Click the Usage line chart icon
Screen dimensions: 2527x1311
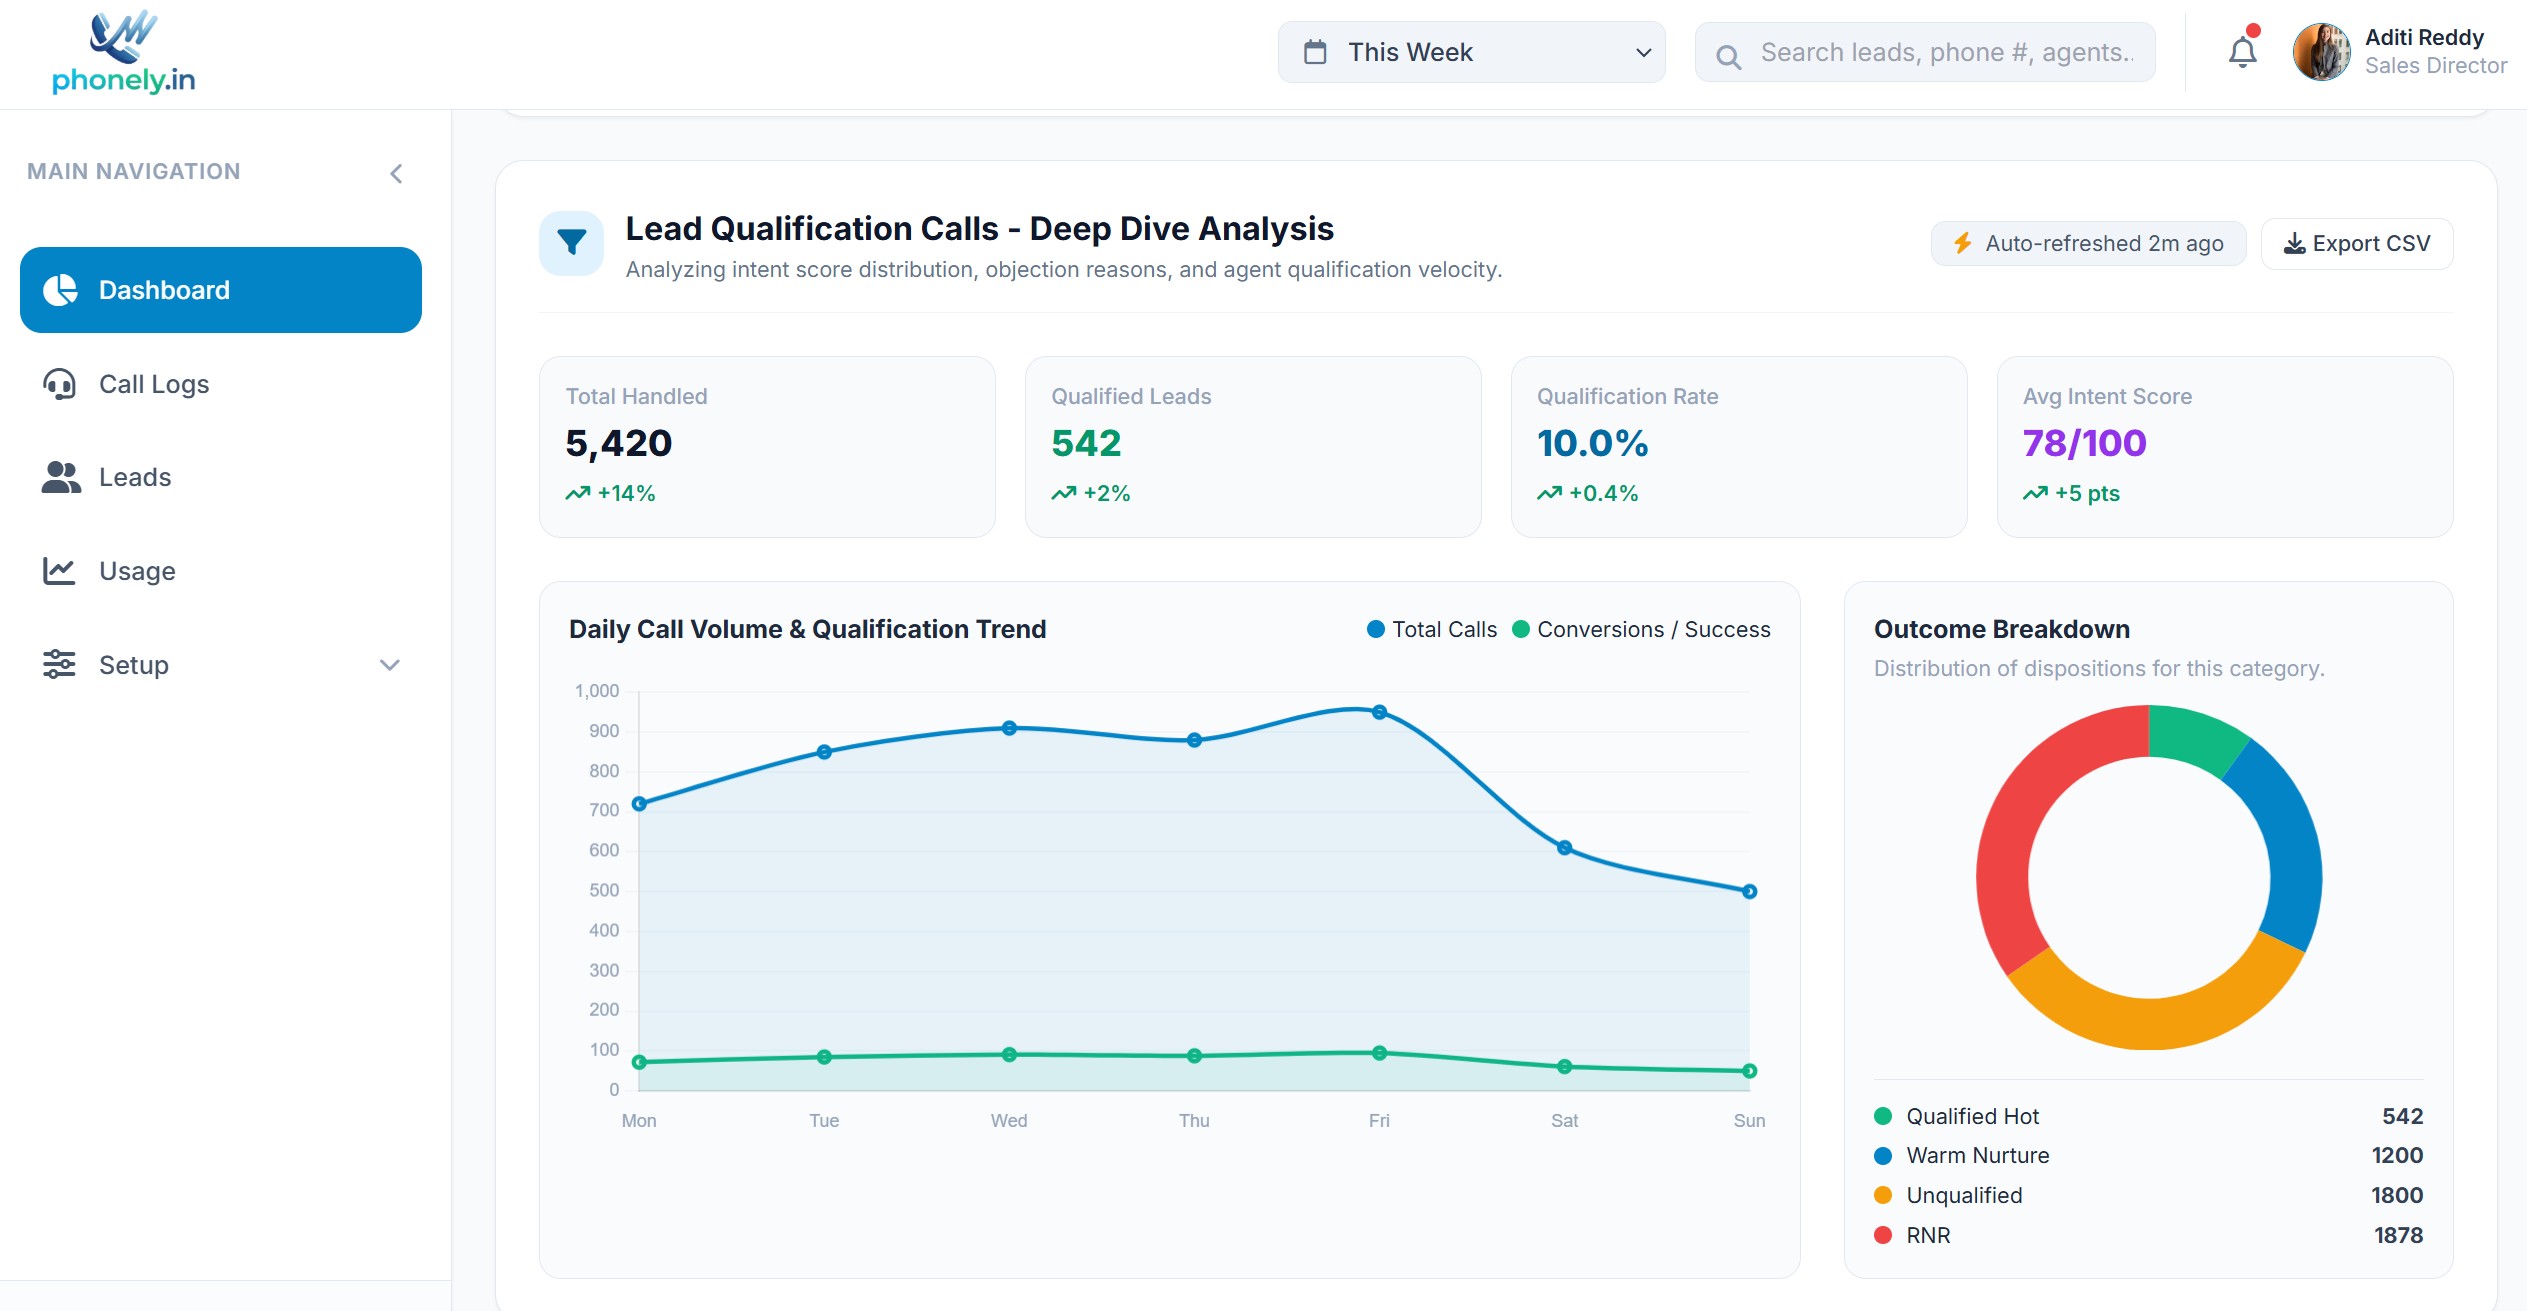pyautogui.click(x=59, y=571)
